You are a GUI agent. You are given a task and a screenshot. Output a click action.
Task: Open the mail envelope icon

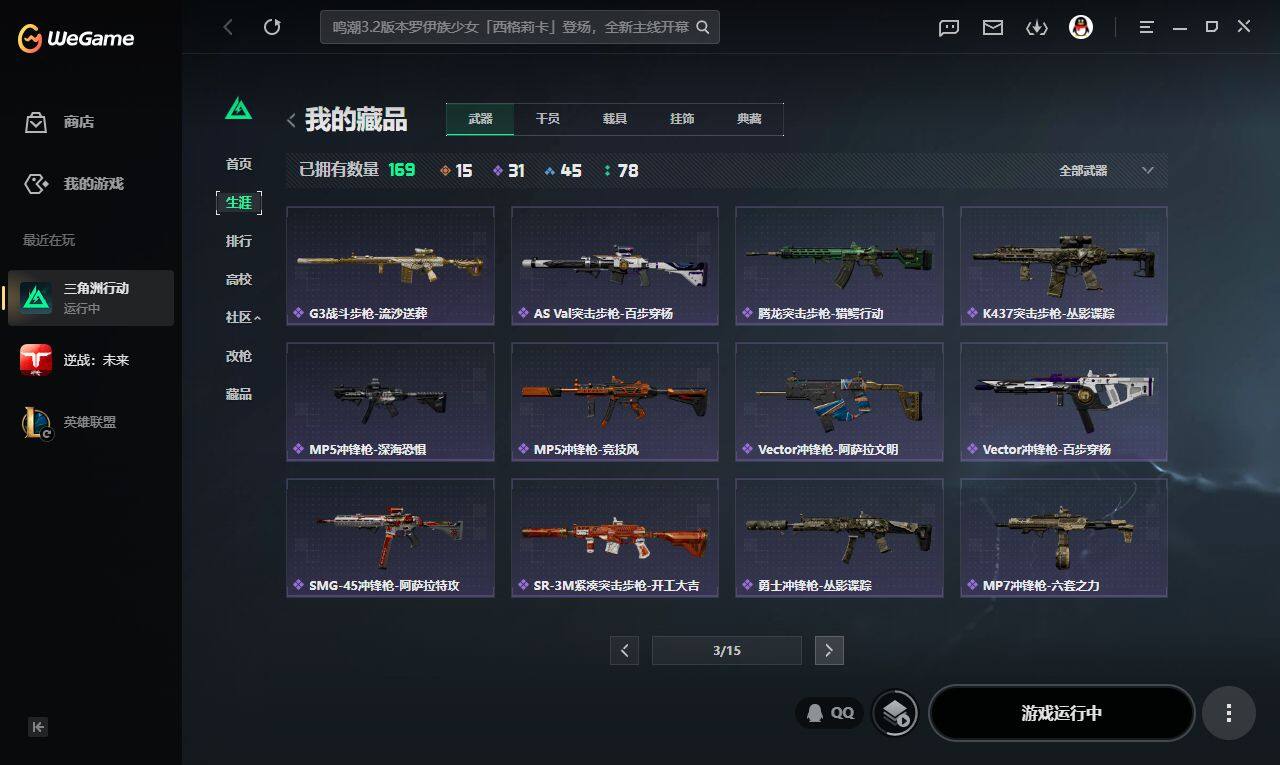point(993,28)
